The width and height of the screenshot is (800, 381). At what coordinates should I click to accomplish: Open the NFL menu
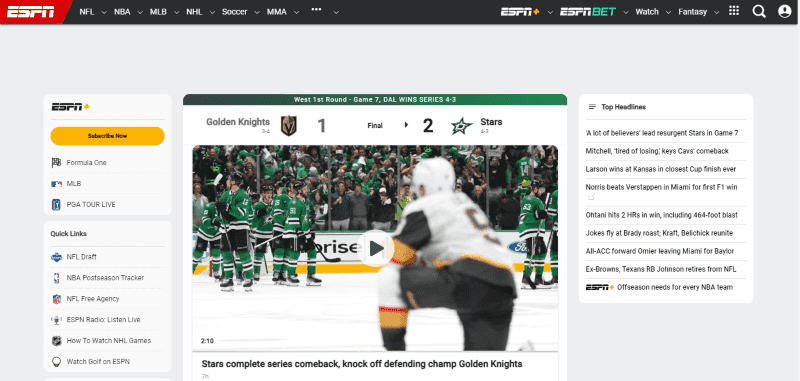point(87,12)
